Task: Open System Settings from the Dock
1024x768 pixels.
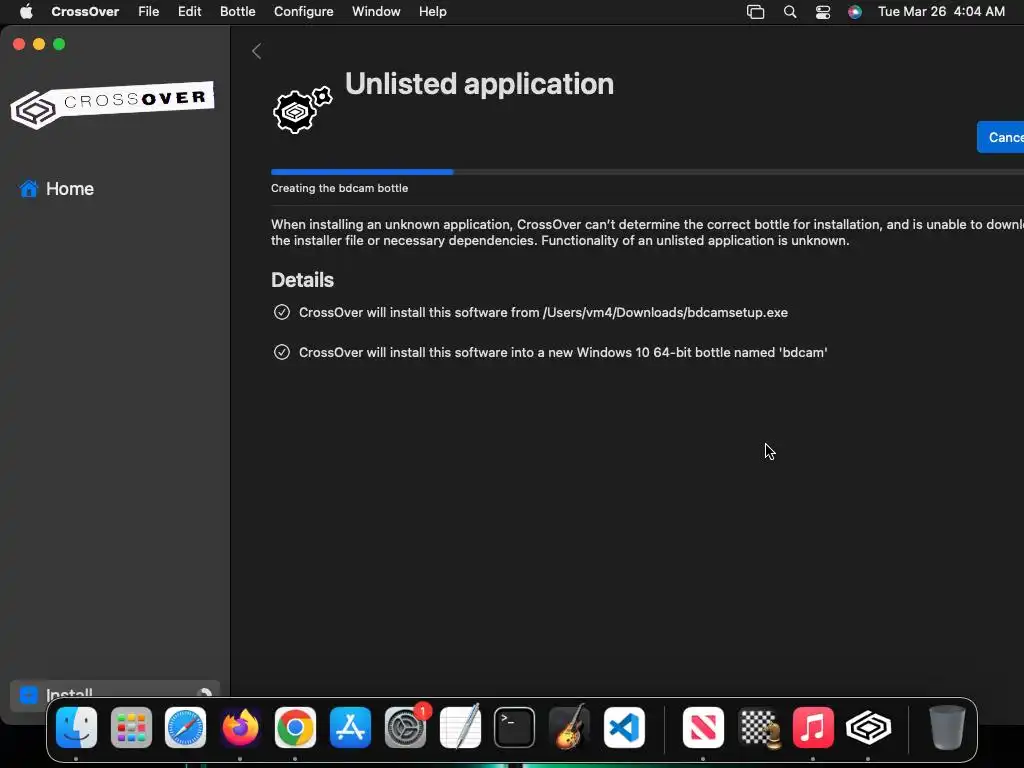Action: (406, 727)
